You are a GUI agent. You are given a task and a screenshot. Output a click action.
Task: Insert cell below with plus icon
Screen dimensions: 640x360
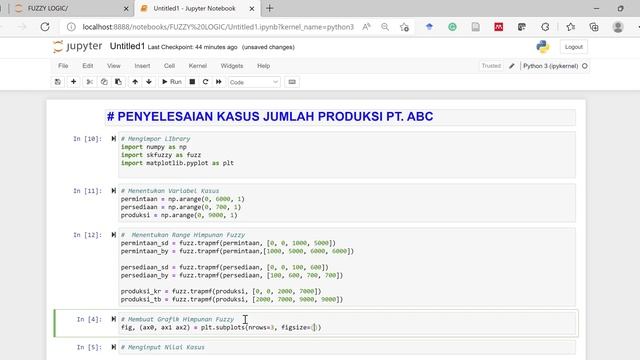click(x=73, y=82)
